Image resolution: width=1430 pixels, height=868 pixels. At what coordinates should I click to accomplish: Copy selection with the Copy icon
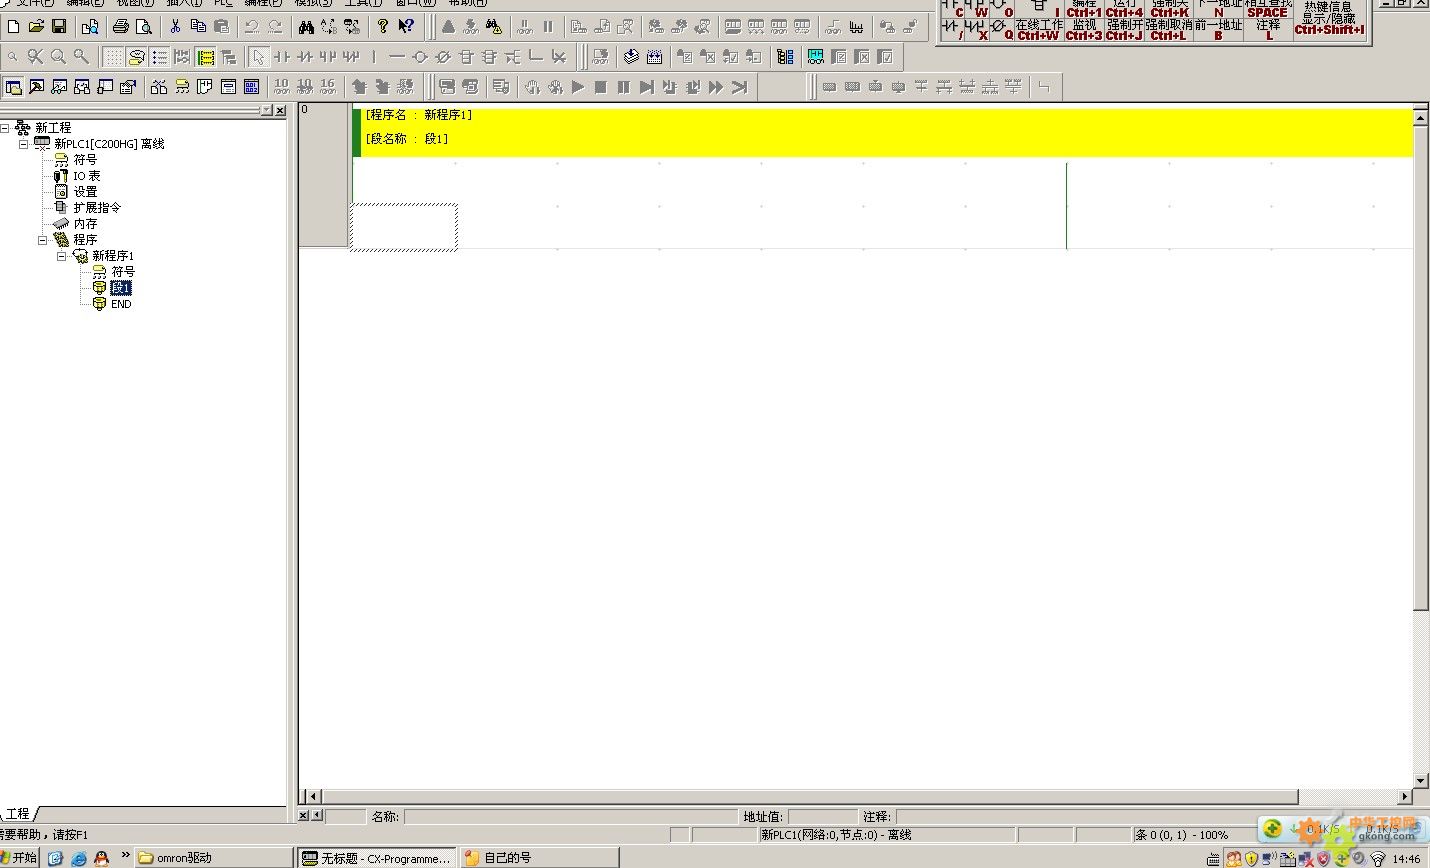tap(198, 26)
